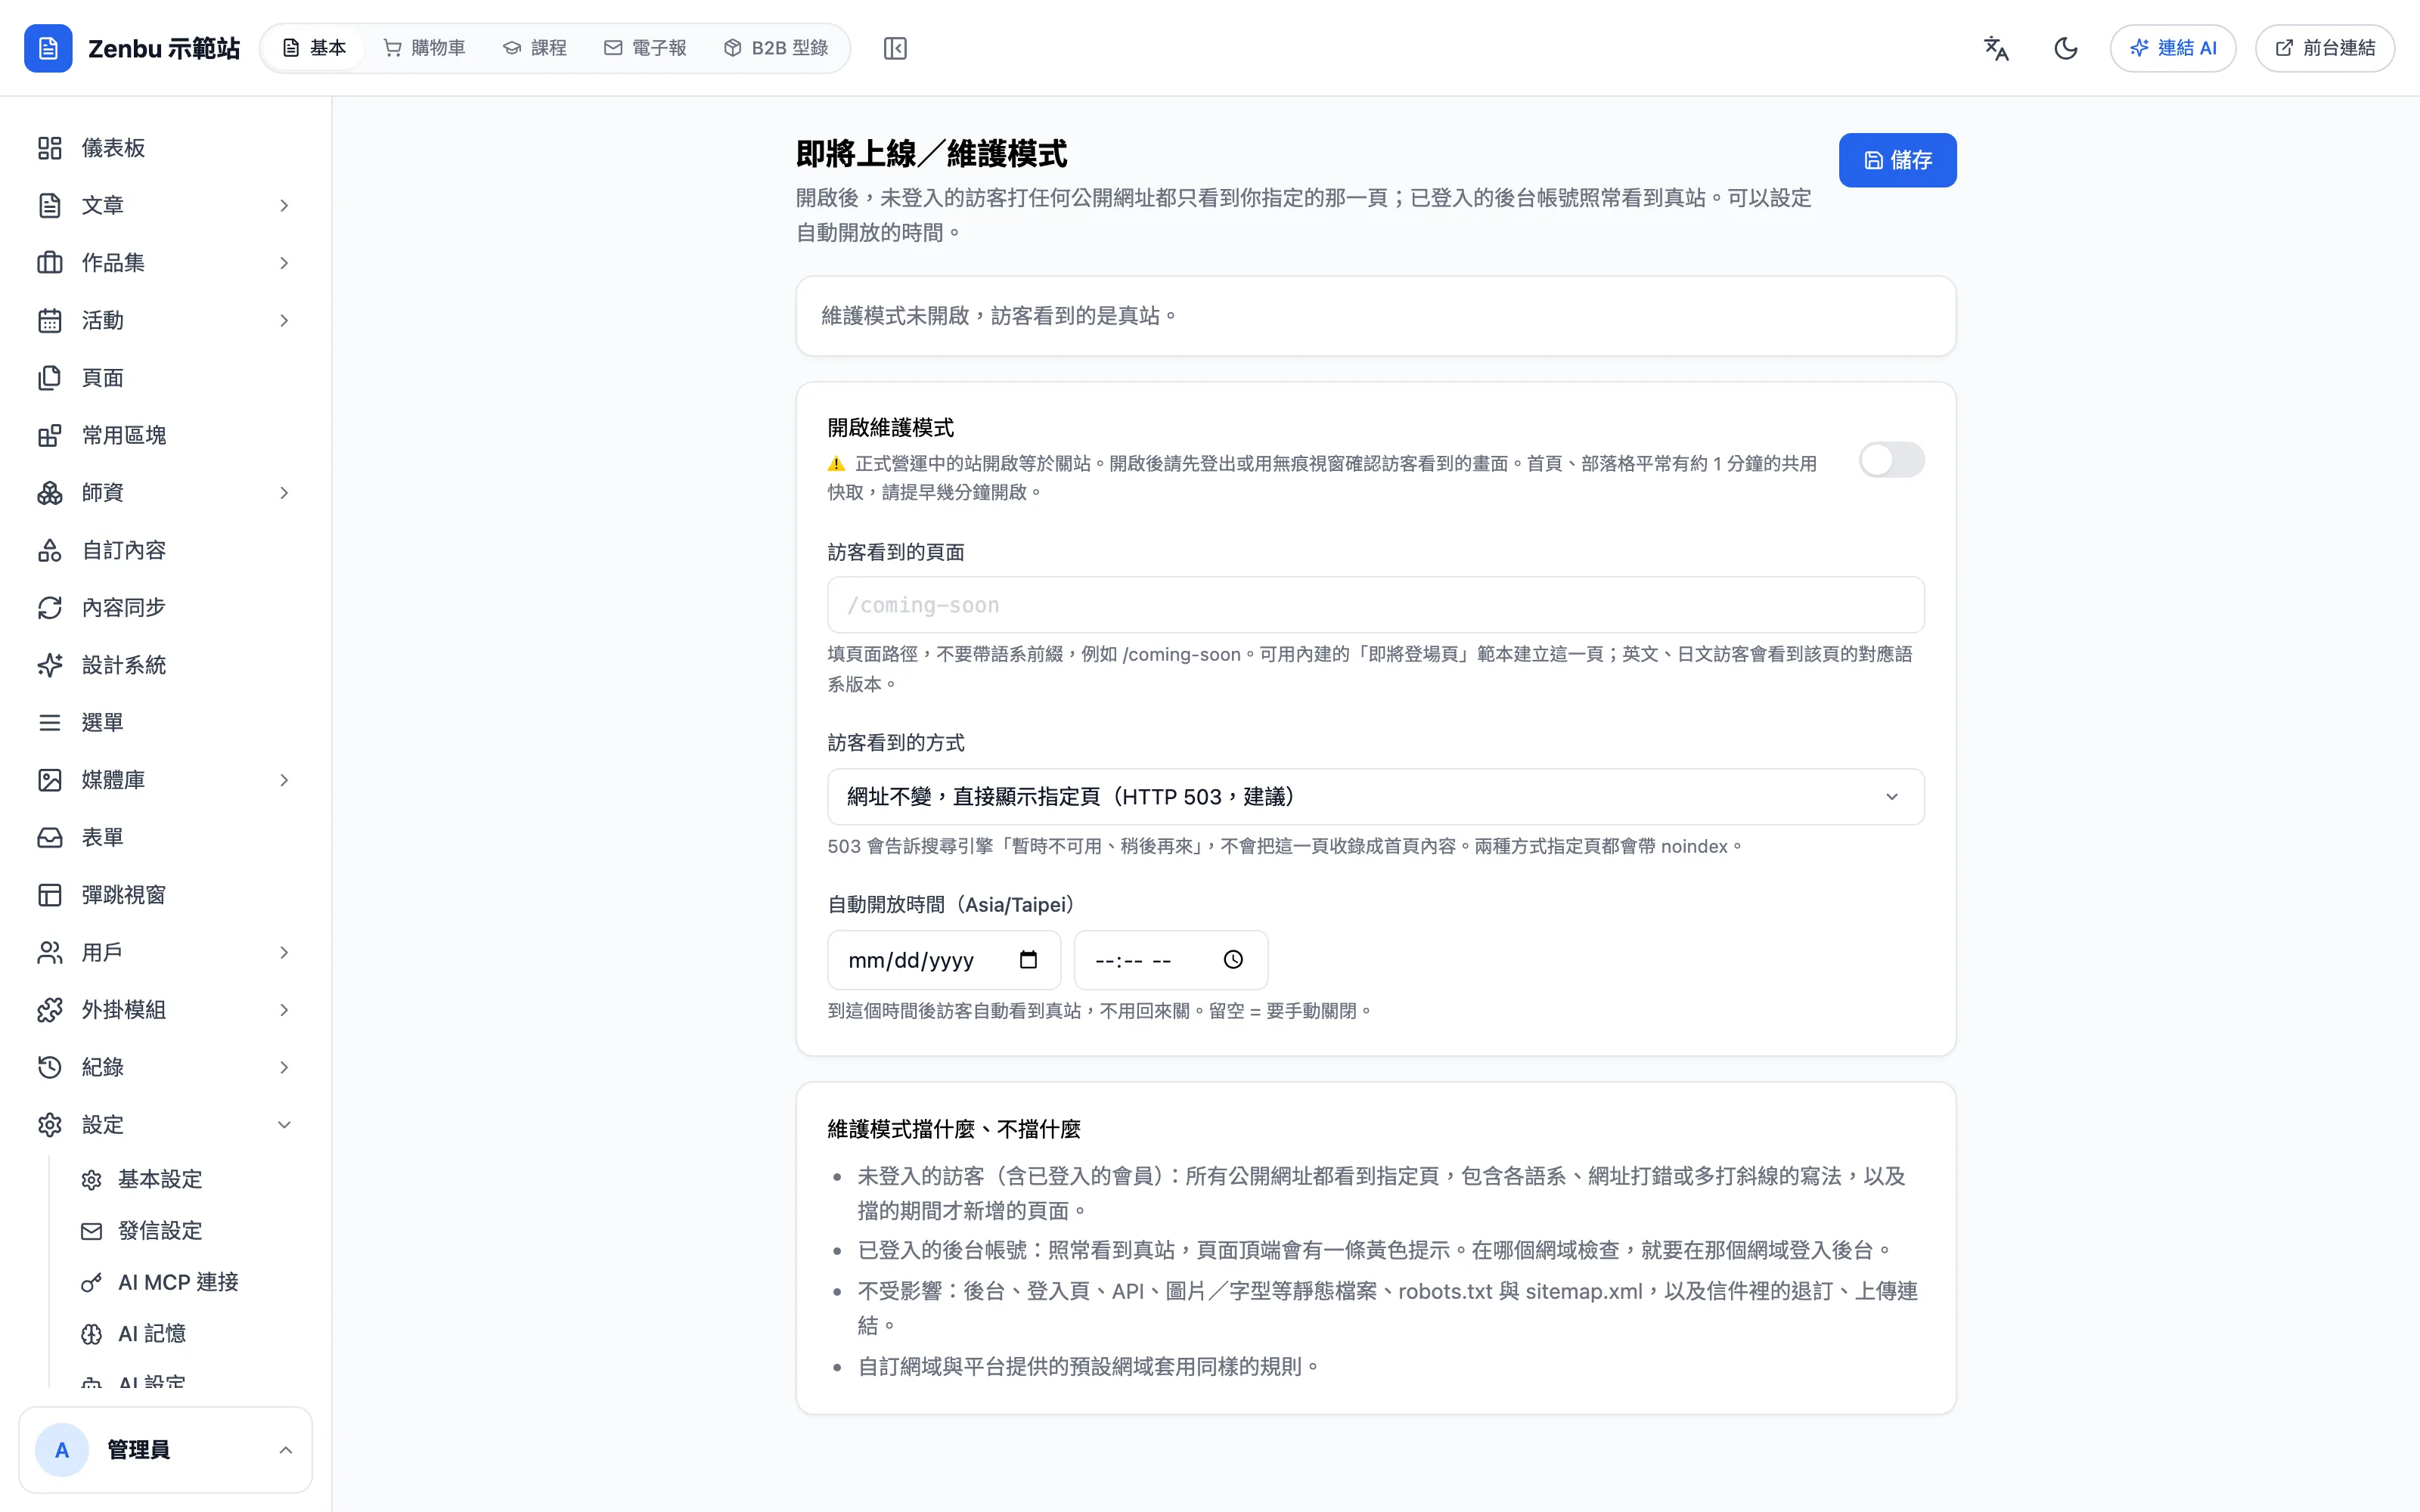Open 儀表板 dashboard icon
Image resolution: width=2420 pixels, height=1512 pixels.
coord(50,148)
